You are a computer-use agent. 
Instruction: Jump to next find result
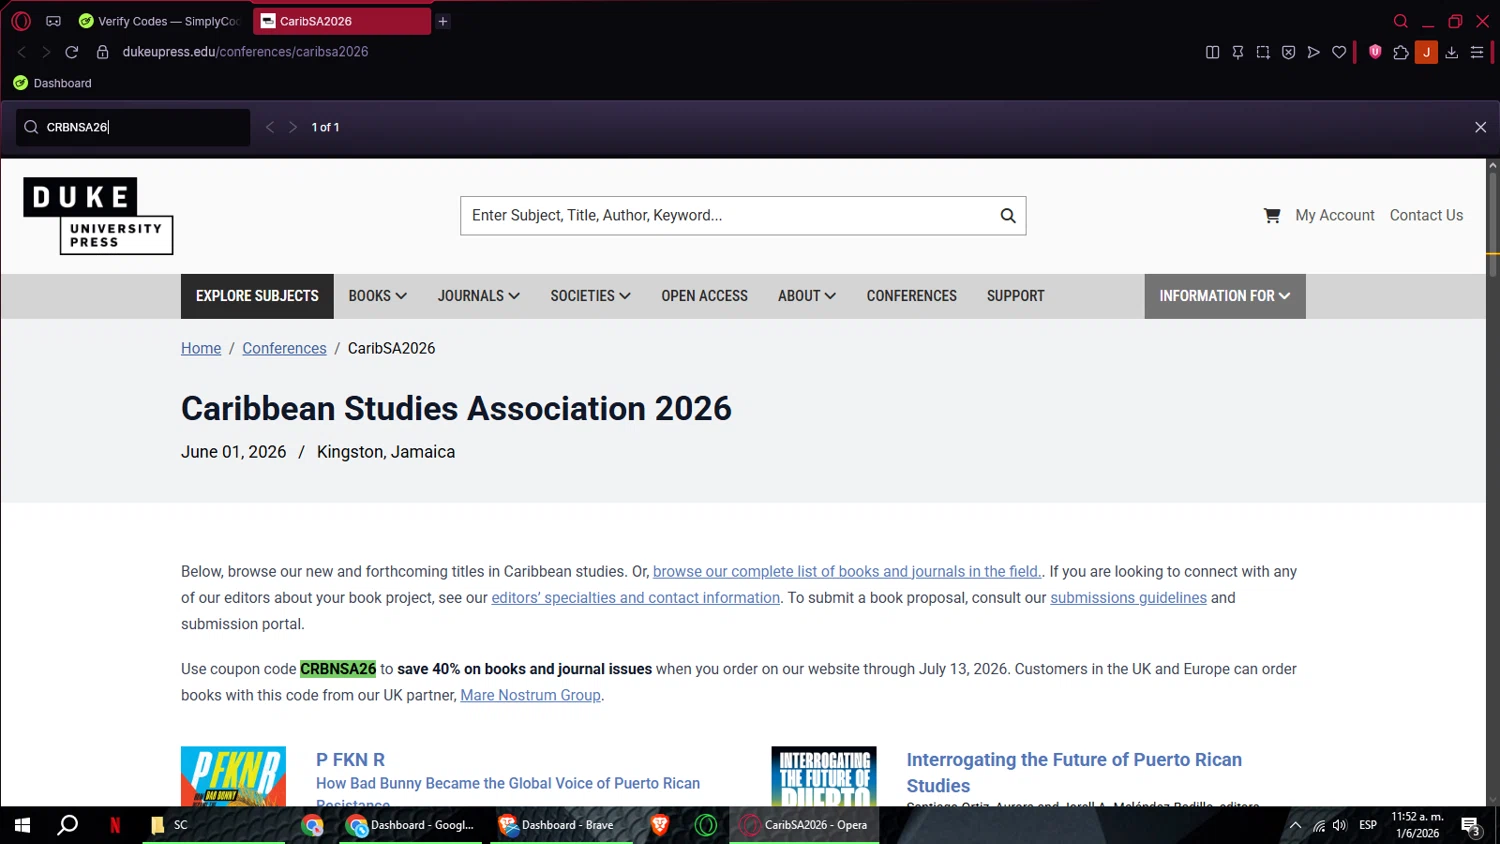click(293, 127)
